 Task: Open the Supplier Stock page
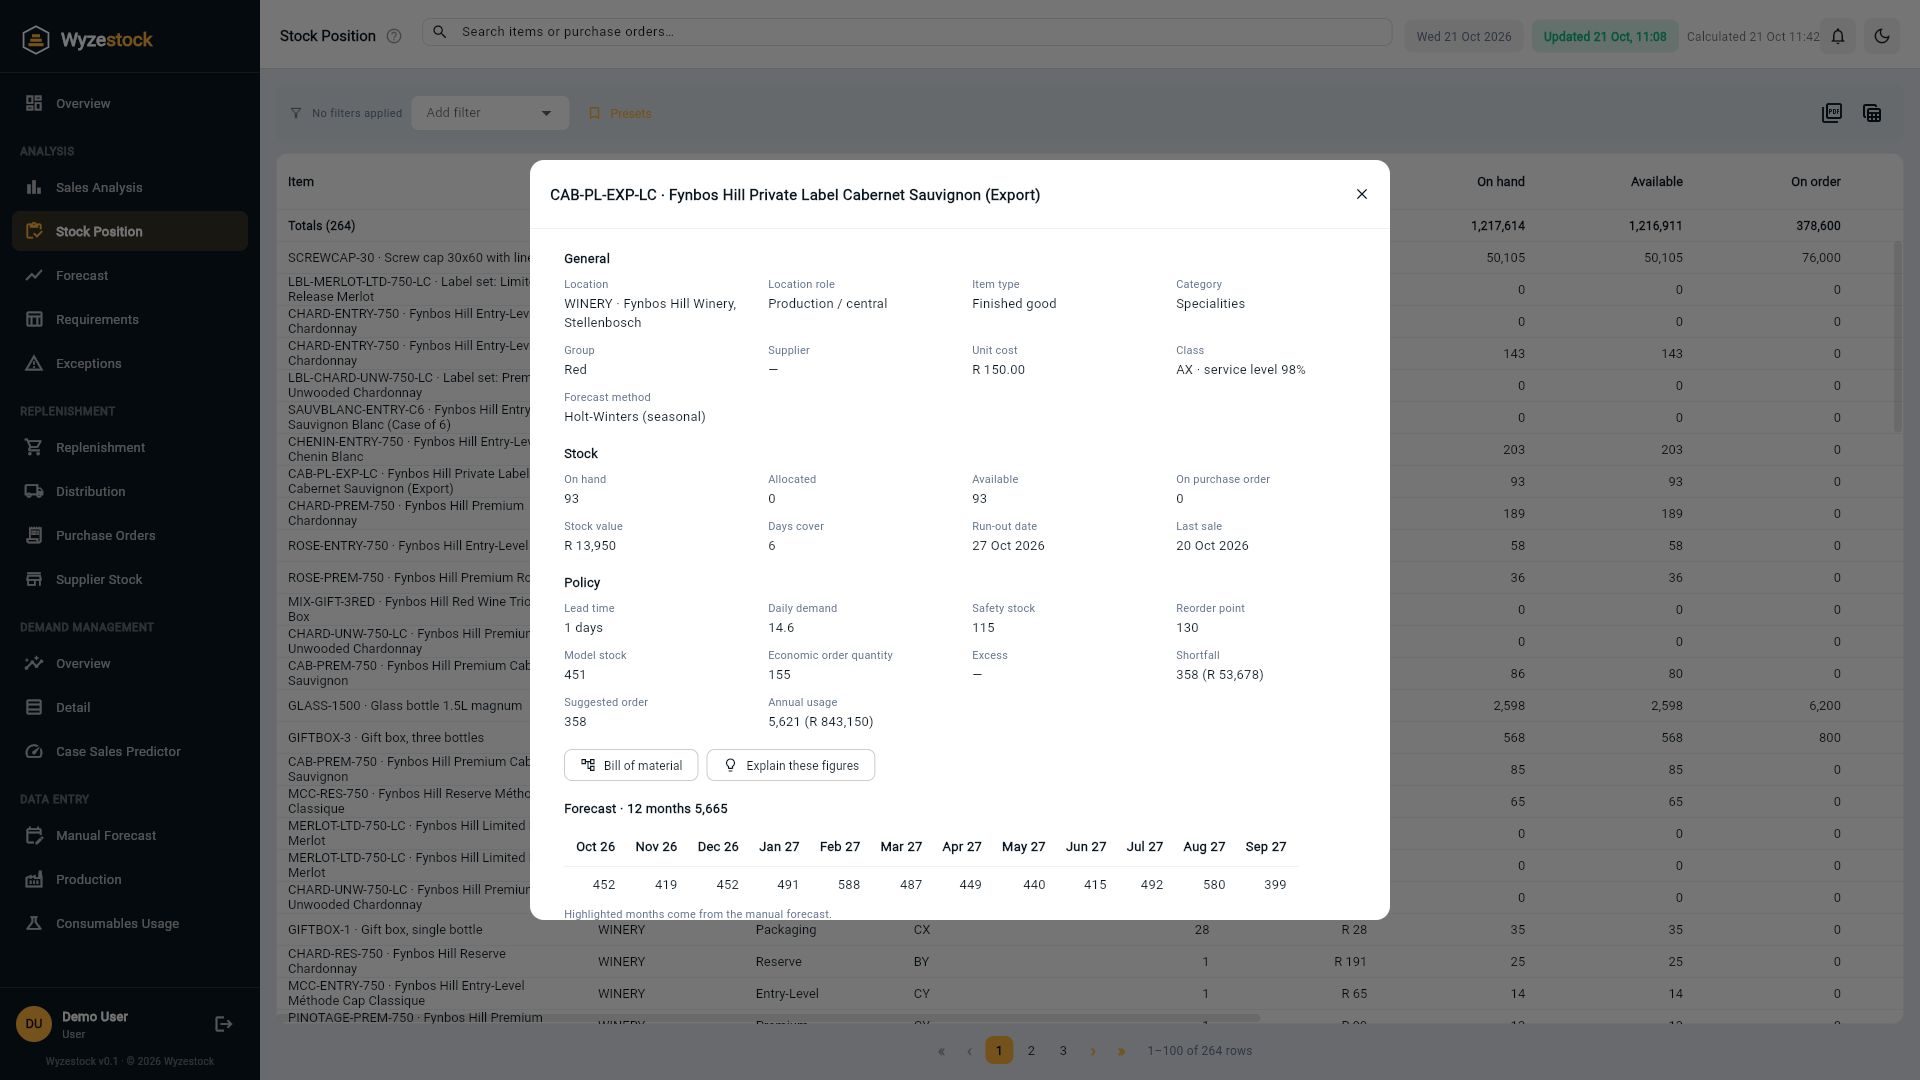click(x=130, y=579)
